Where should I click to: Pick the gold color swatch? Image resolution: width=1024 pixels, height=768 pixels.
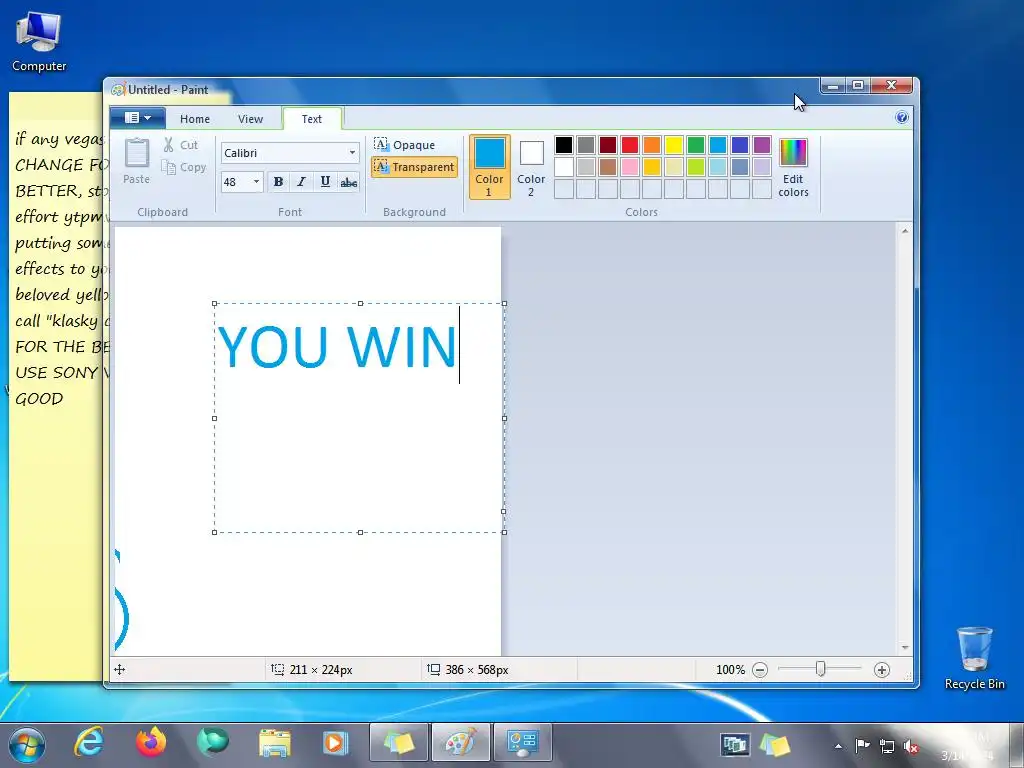pos(652,167)
